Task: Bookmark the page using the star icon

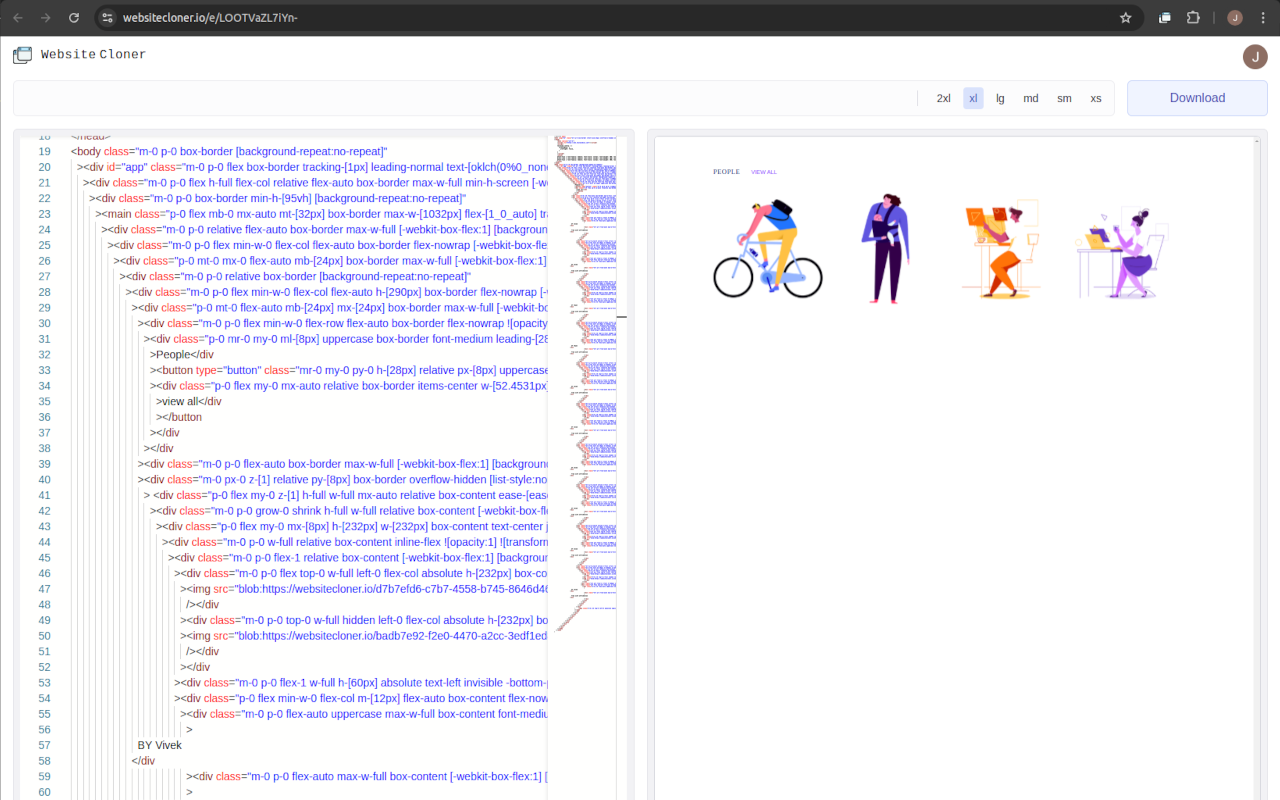Action: (x=1125, y=17)
